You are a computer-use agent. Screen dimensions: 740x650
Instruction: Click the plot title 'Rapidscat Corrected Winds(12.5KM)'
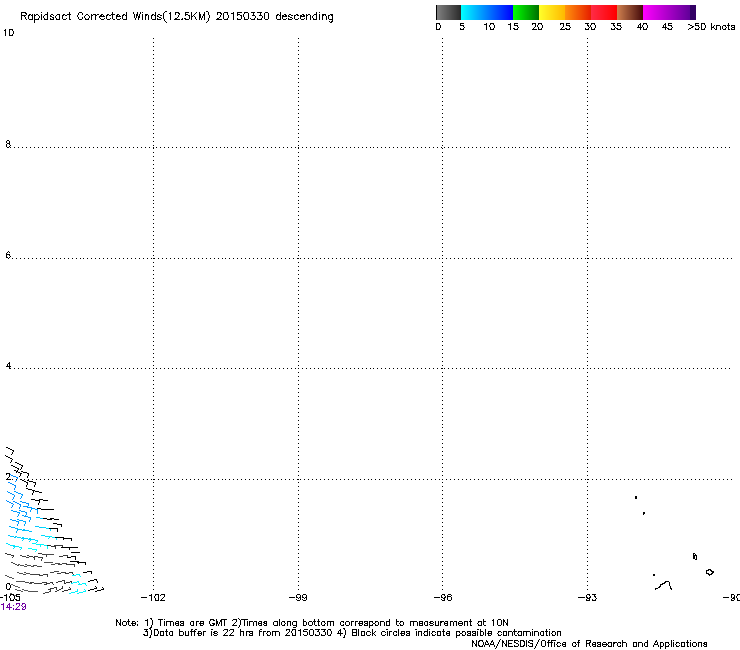[x=115, y=17]
